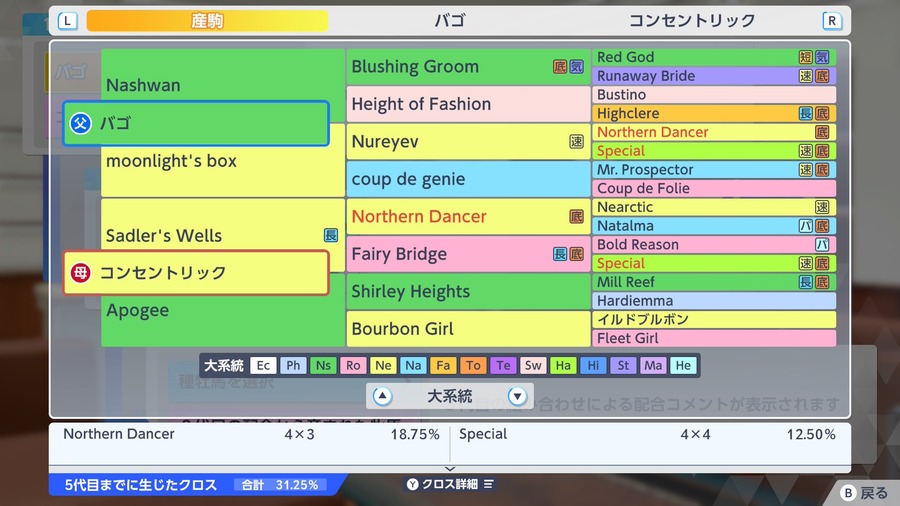Select the Na lineage legend chip

pos(413,365)
